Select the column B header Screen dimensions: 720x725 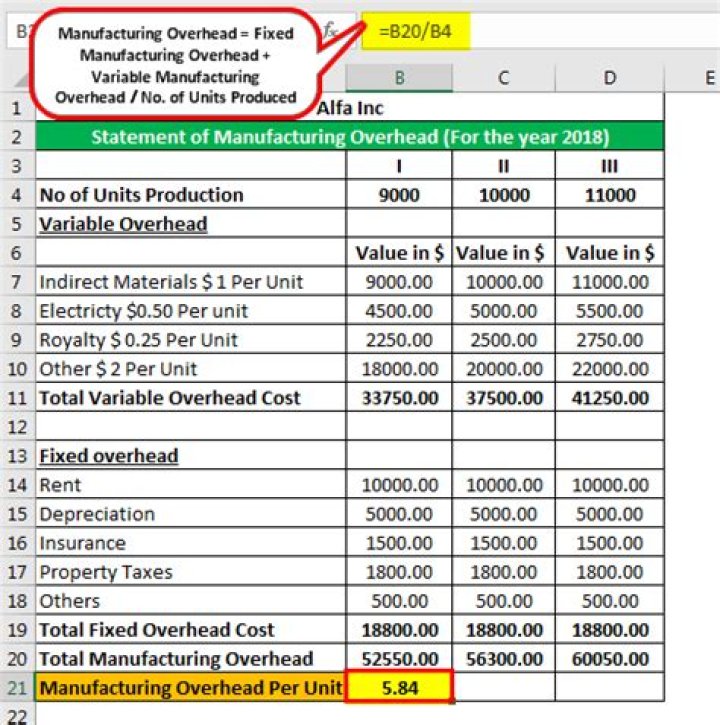[x=399, y=78]
